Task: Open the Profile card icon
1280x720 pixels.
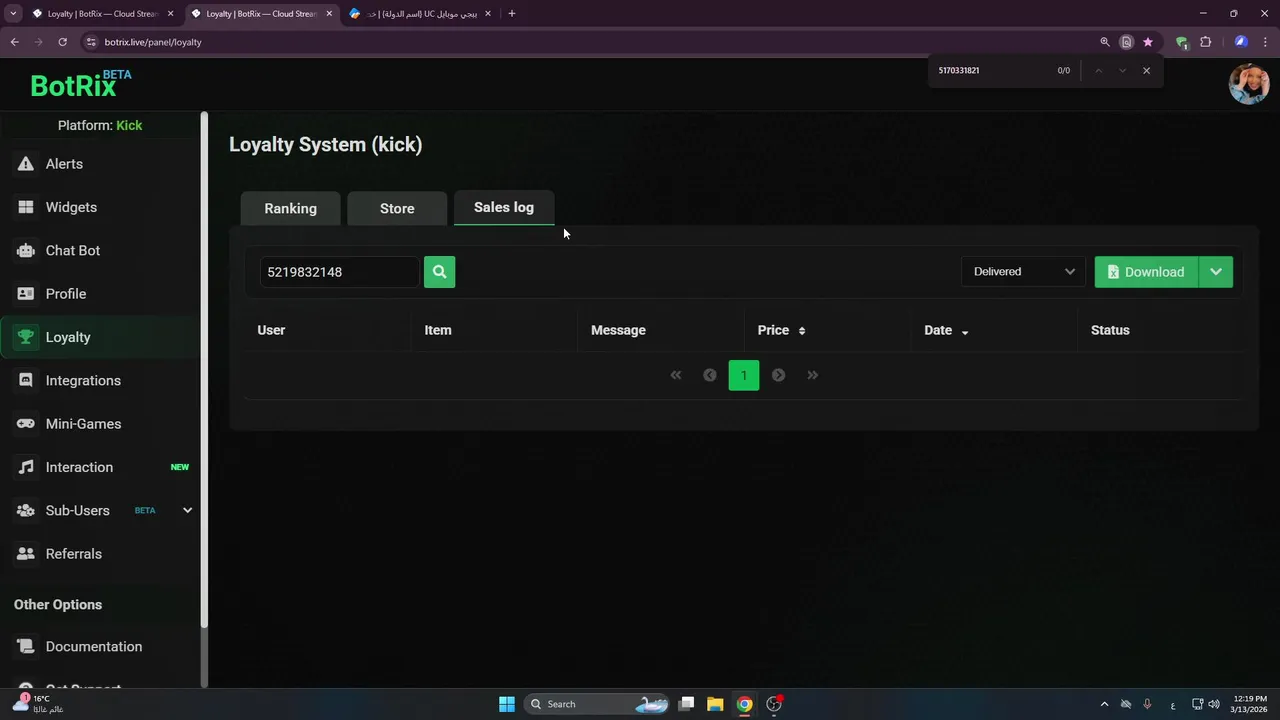Action: point(26,294)
